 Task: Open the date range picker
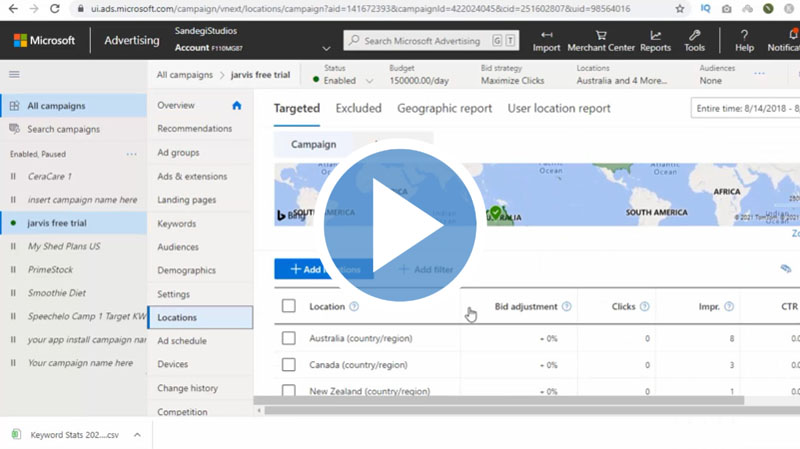745,108
